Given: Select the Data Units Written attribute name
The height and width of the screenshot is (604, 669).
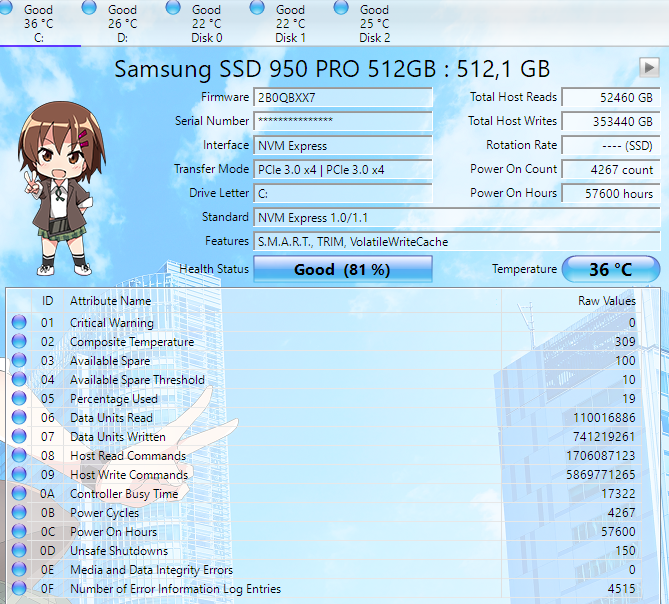Looking at the screenshot, I should [118, 437].
